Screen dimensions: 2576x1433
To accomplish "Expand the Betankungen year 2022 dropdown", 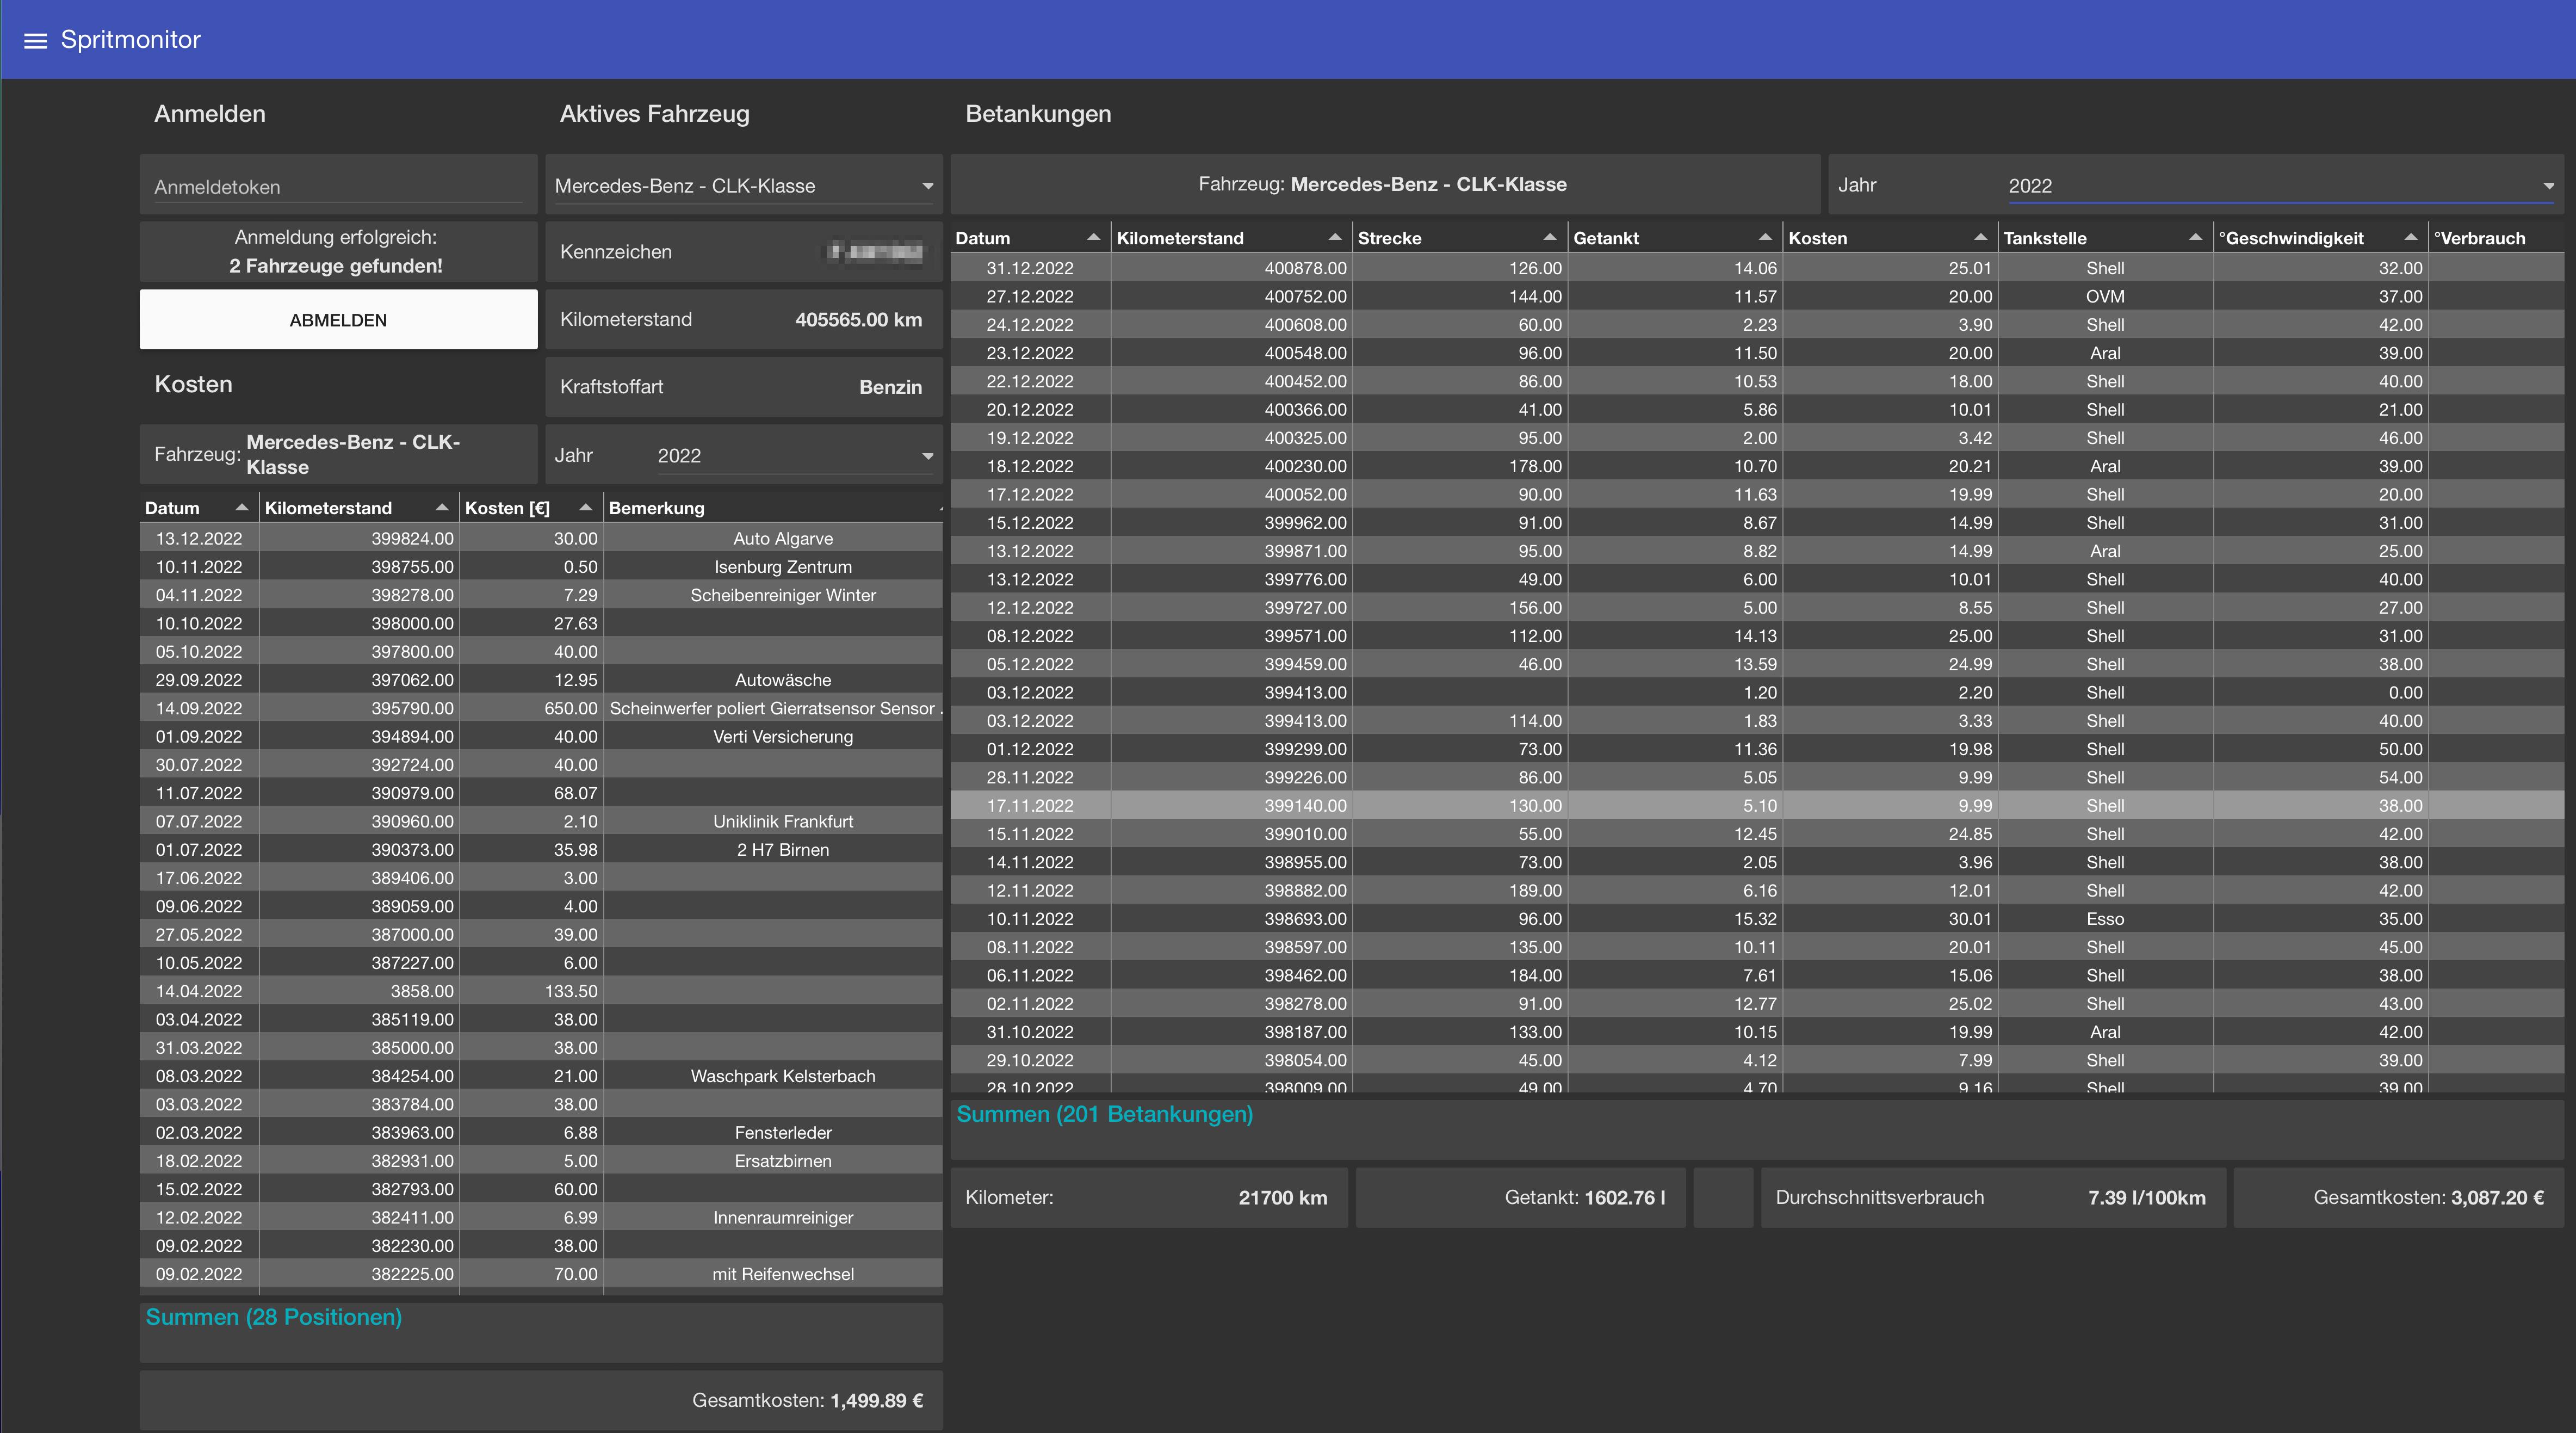I will (x=2280, y=186).
